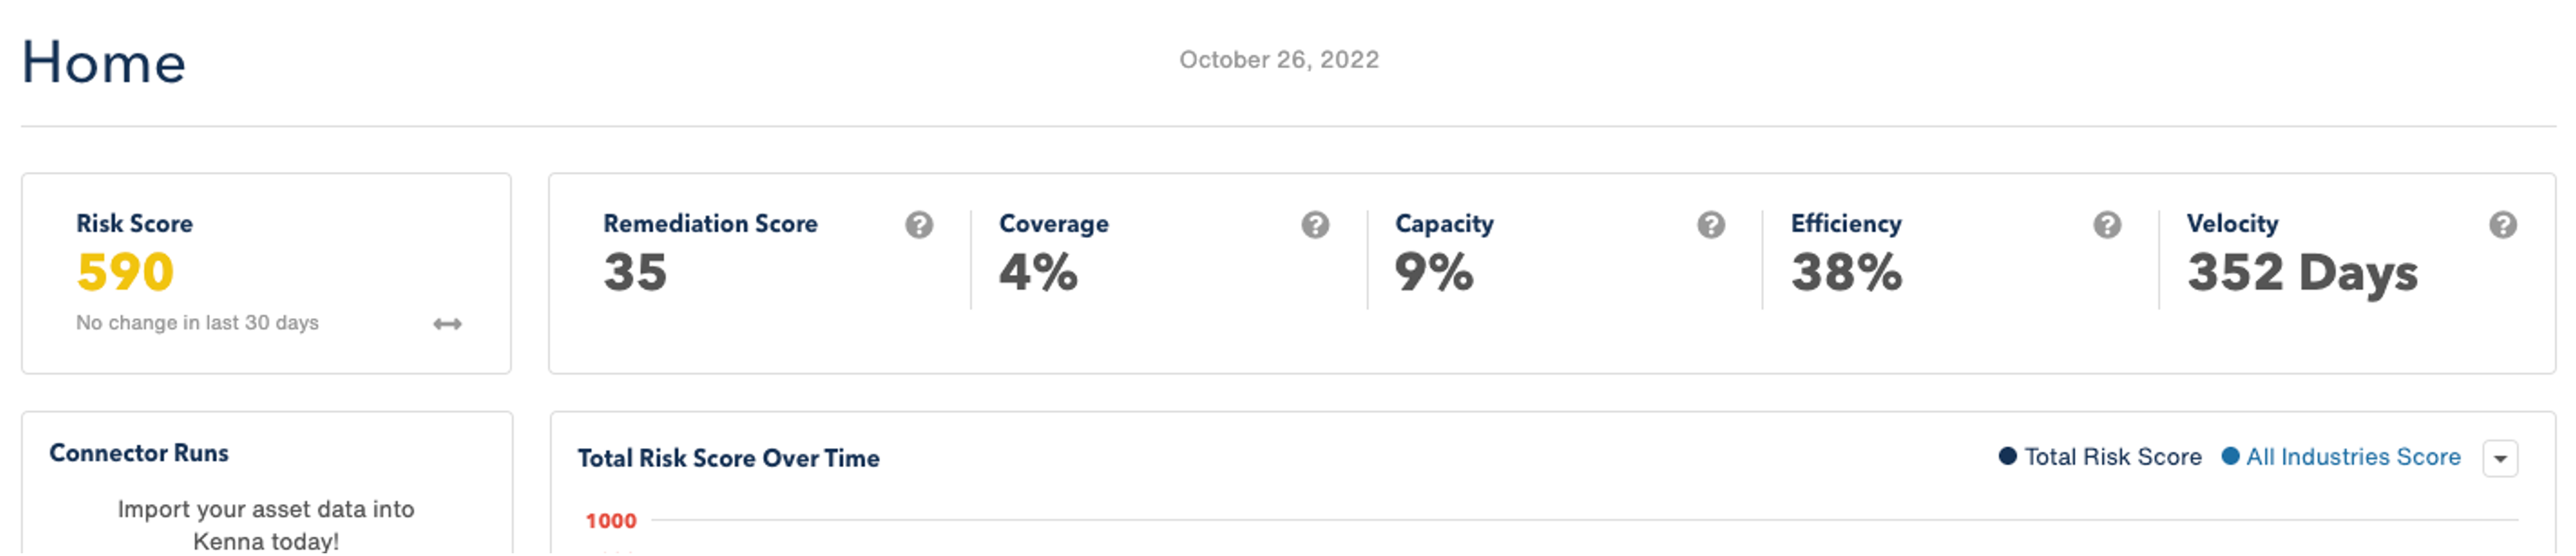Click the import asset data into Kenna message

pos(266,524)
